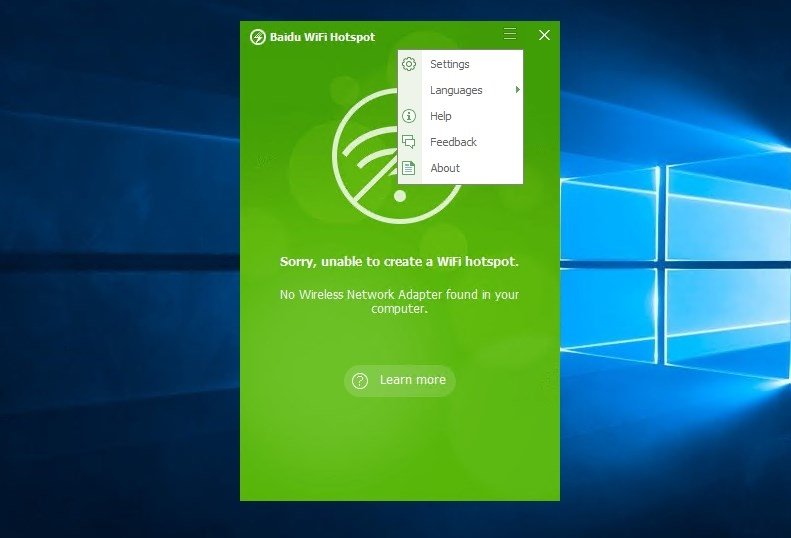Click the info circle icon beside Help
Screen dimensions: 791x538
coord(409,116)
